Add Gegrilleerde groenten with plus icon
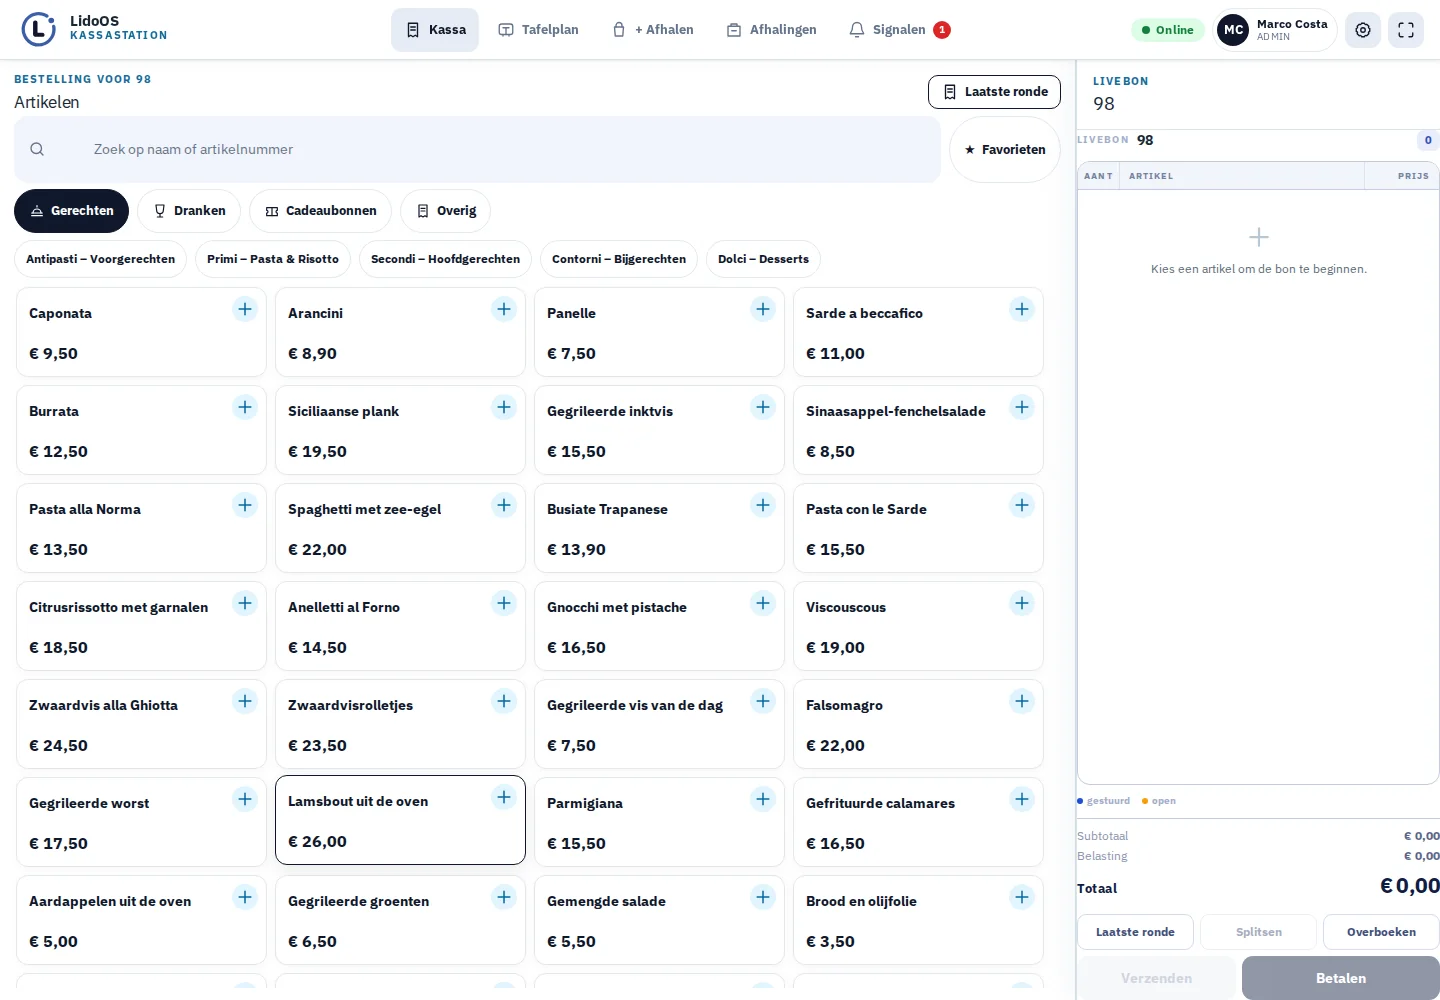 click(504, 897)
